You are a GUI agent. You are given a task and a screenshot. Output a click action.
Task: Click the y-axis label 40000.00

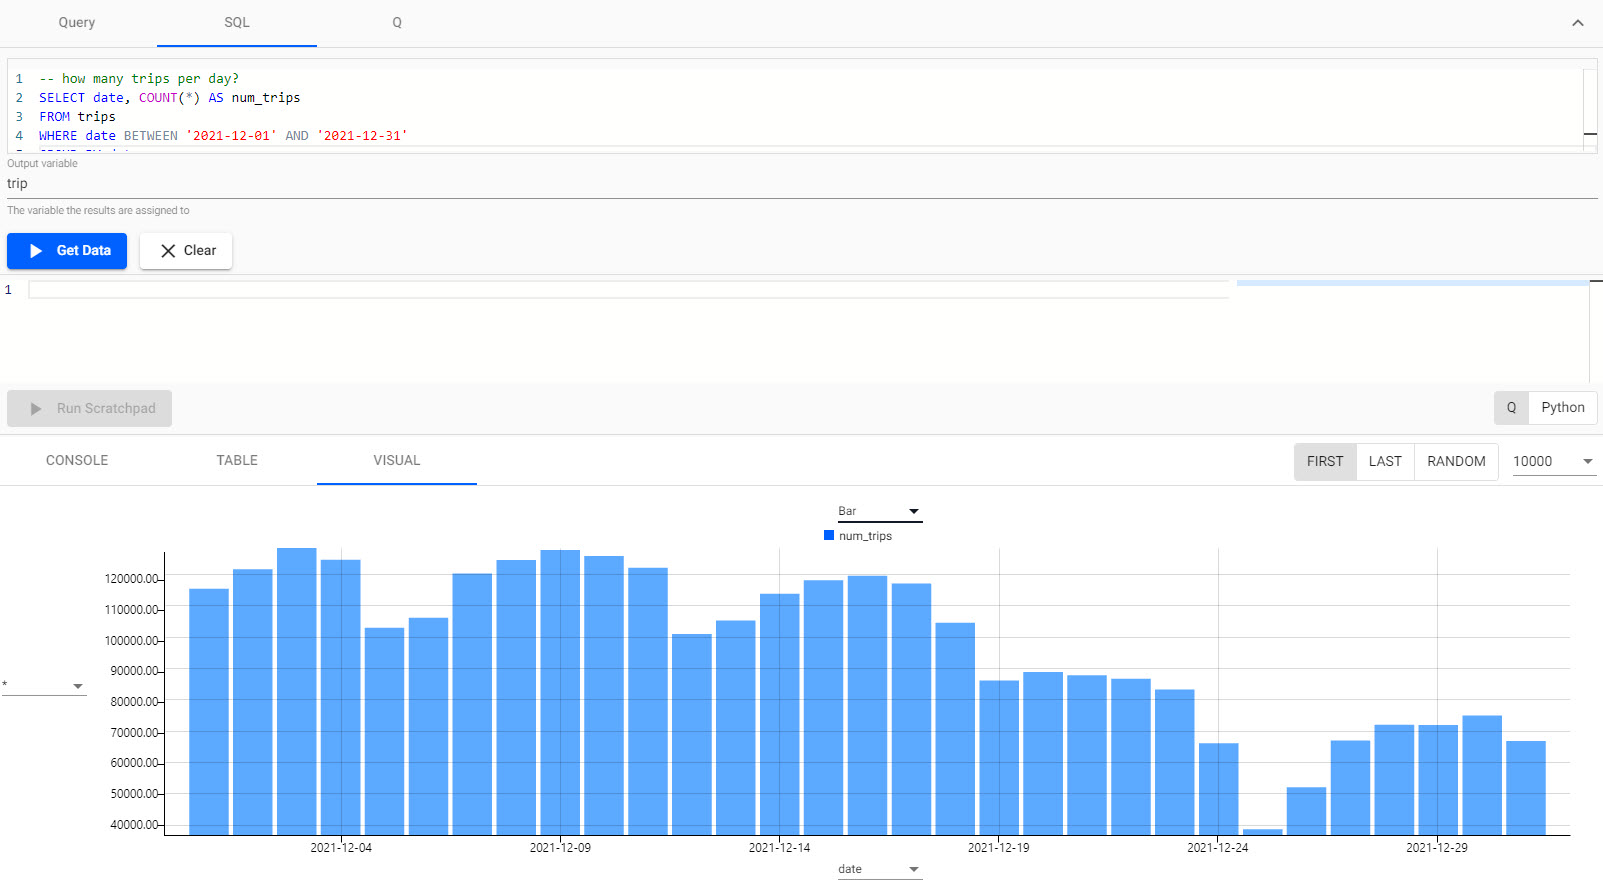point(135,825)
